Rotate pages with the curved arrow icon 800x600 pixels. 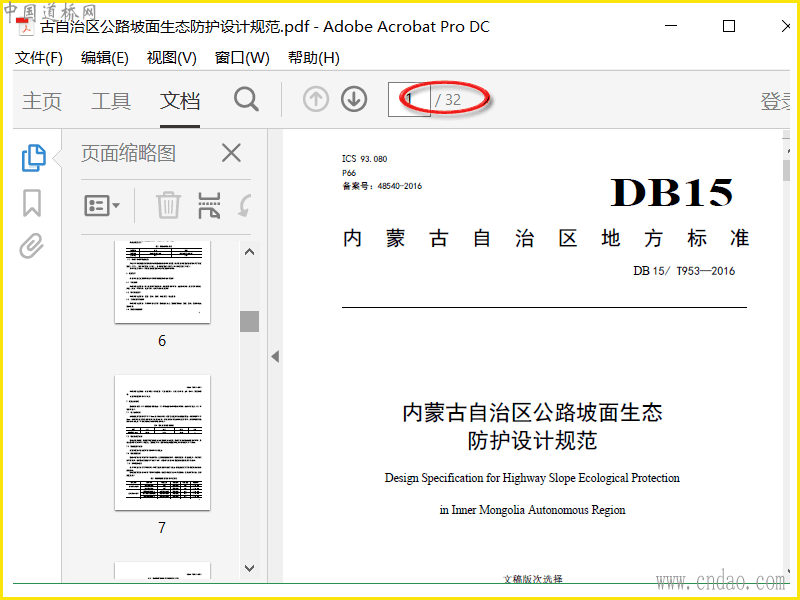pyautogui.click(x=245, y=206)
